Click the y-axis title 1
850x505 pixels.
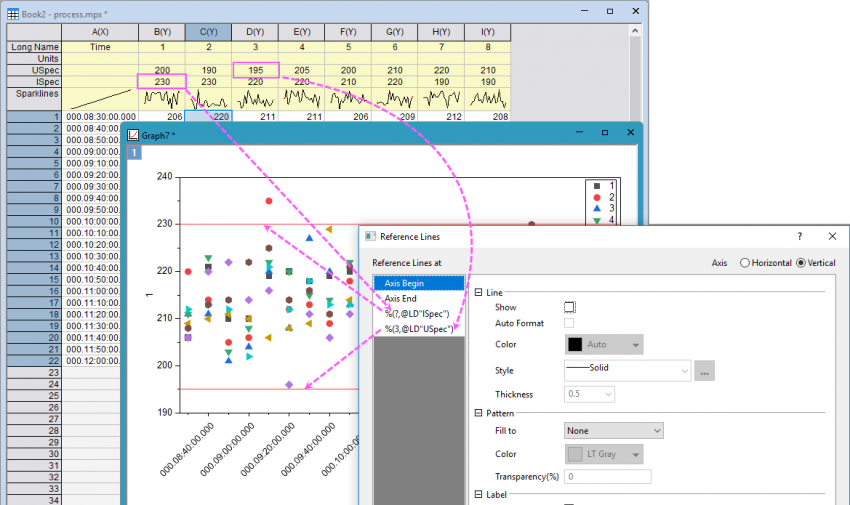pyautogui.click(x=149, y=295)
